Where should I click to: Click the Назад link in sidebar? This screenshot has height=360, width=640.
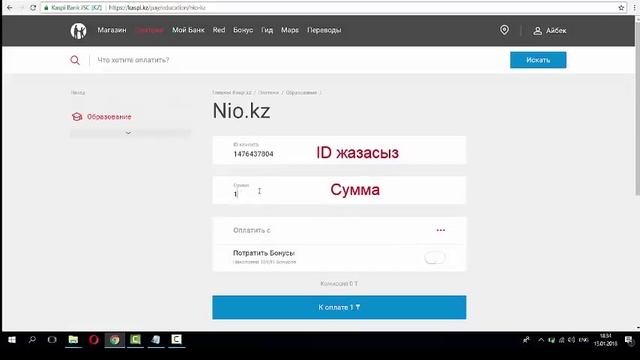click(78, 93)
